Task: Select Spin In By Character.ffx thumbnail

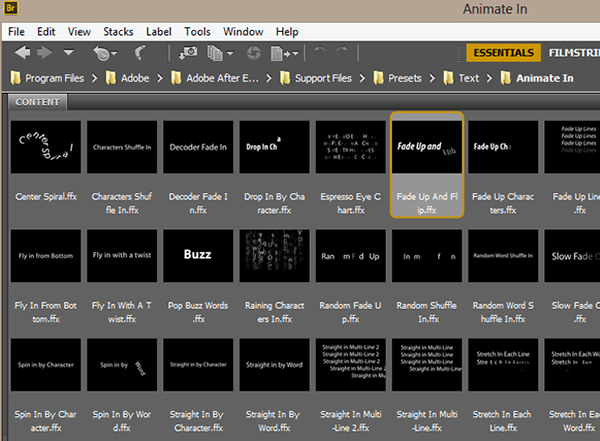Action: 46,364
